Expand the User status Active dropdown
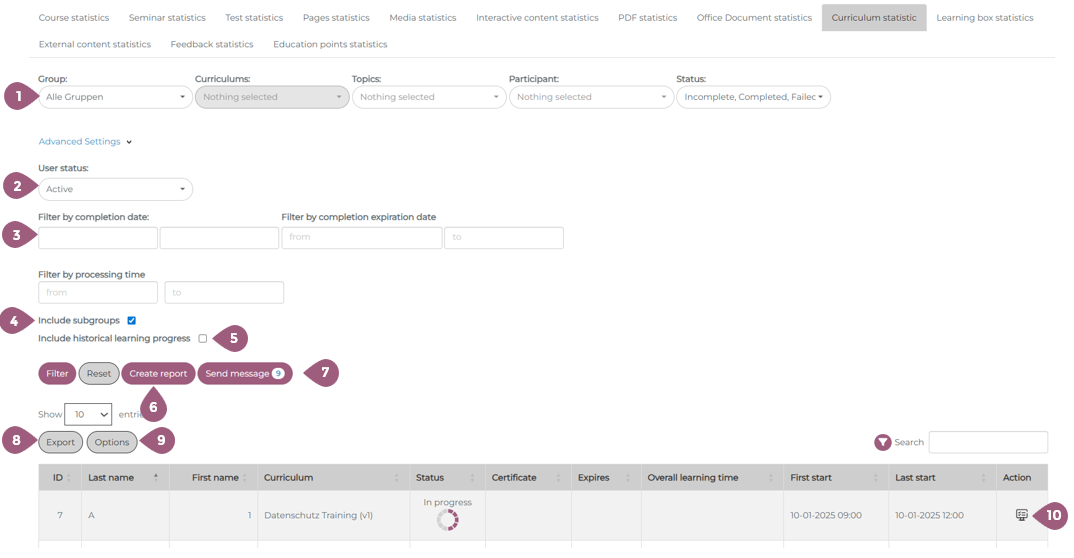 point(115,189)
